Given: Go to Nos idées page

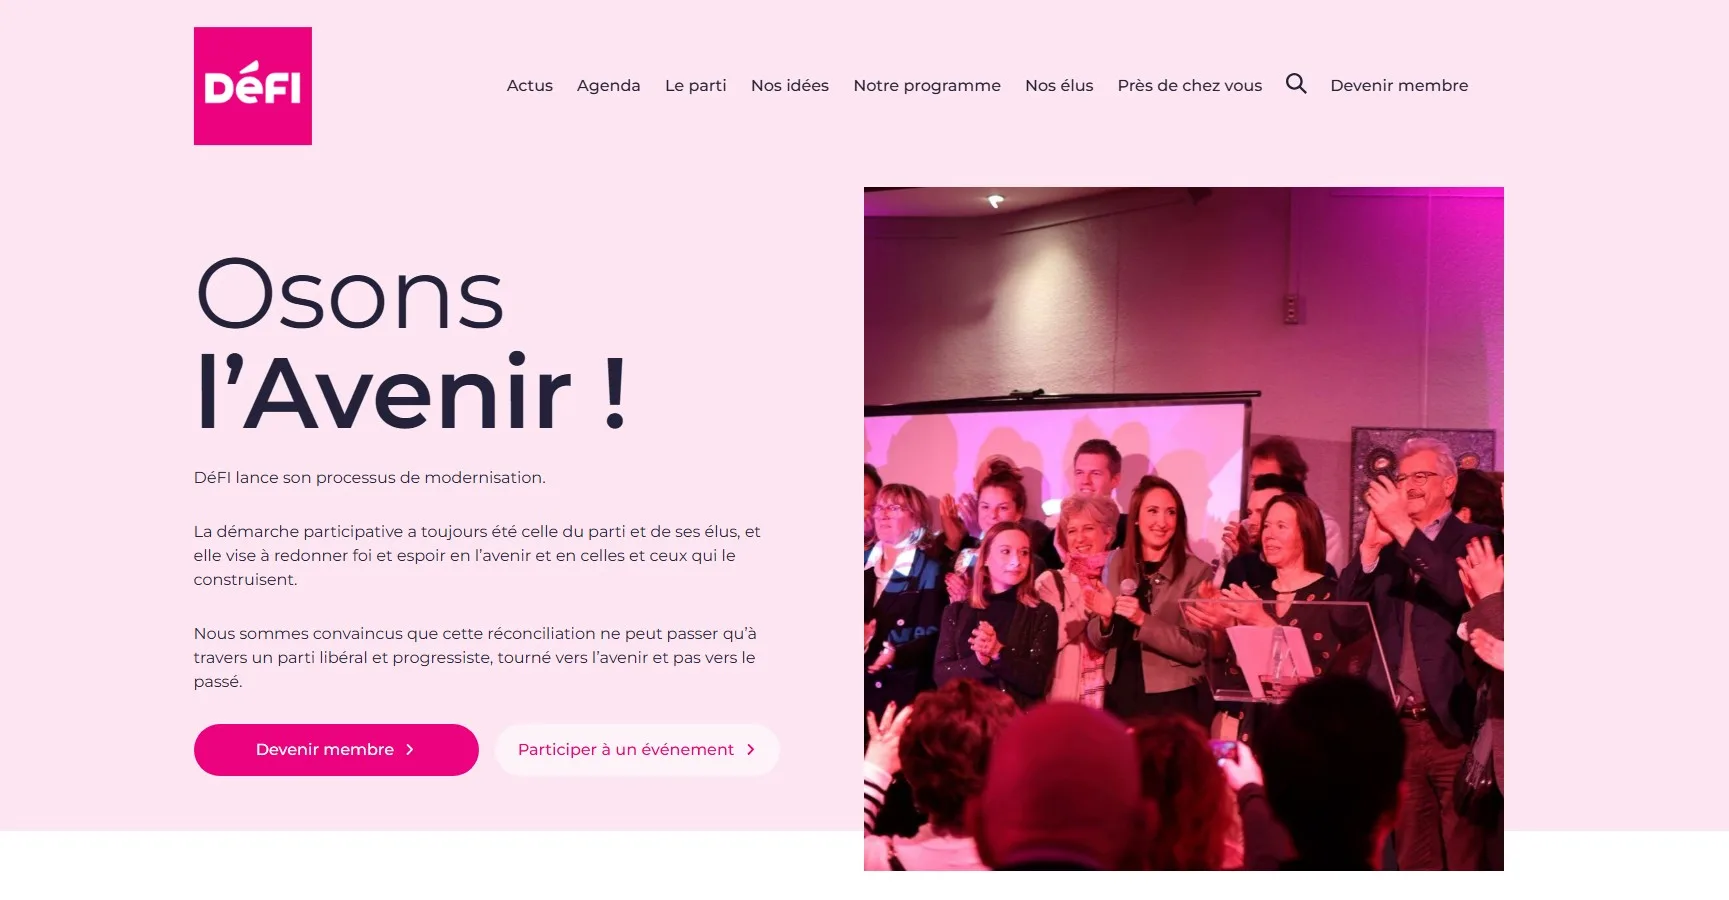Looking at the screenshot, I should (x=789, y=86).
